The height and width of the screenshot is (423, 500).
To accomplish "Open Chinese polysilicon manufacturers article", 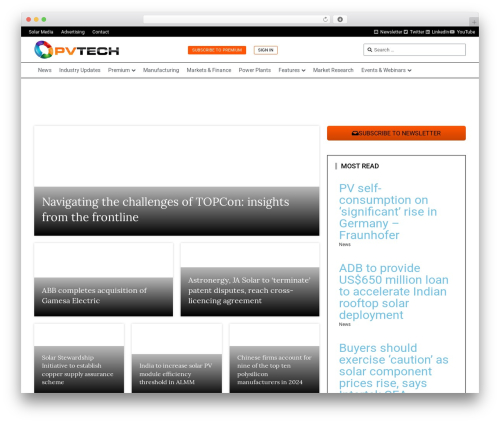I will (274, 370).
